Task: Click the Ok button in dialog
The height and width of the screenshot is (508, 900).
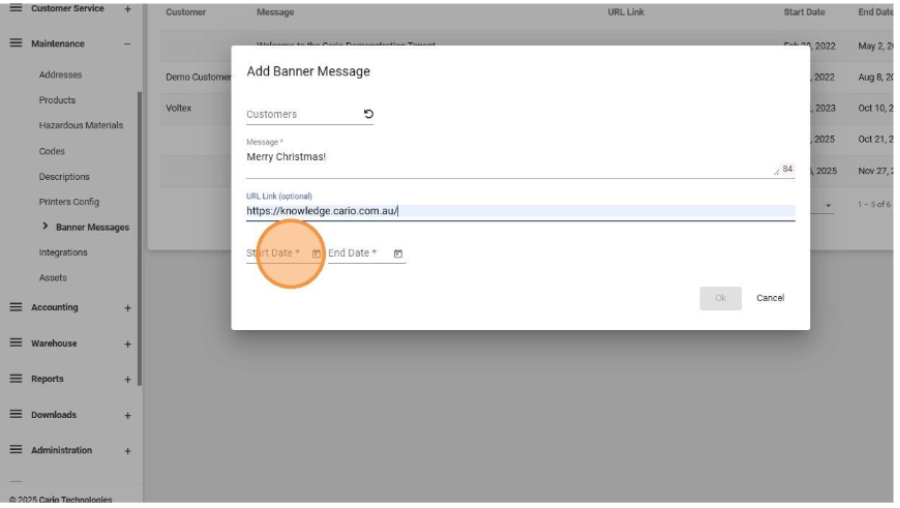Action: point(720,298)
